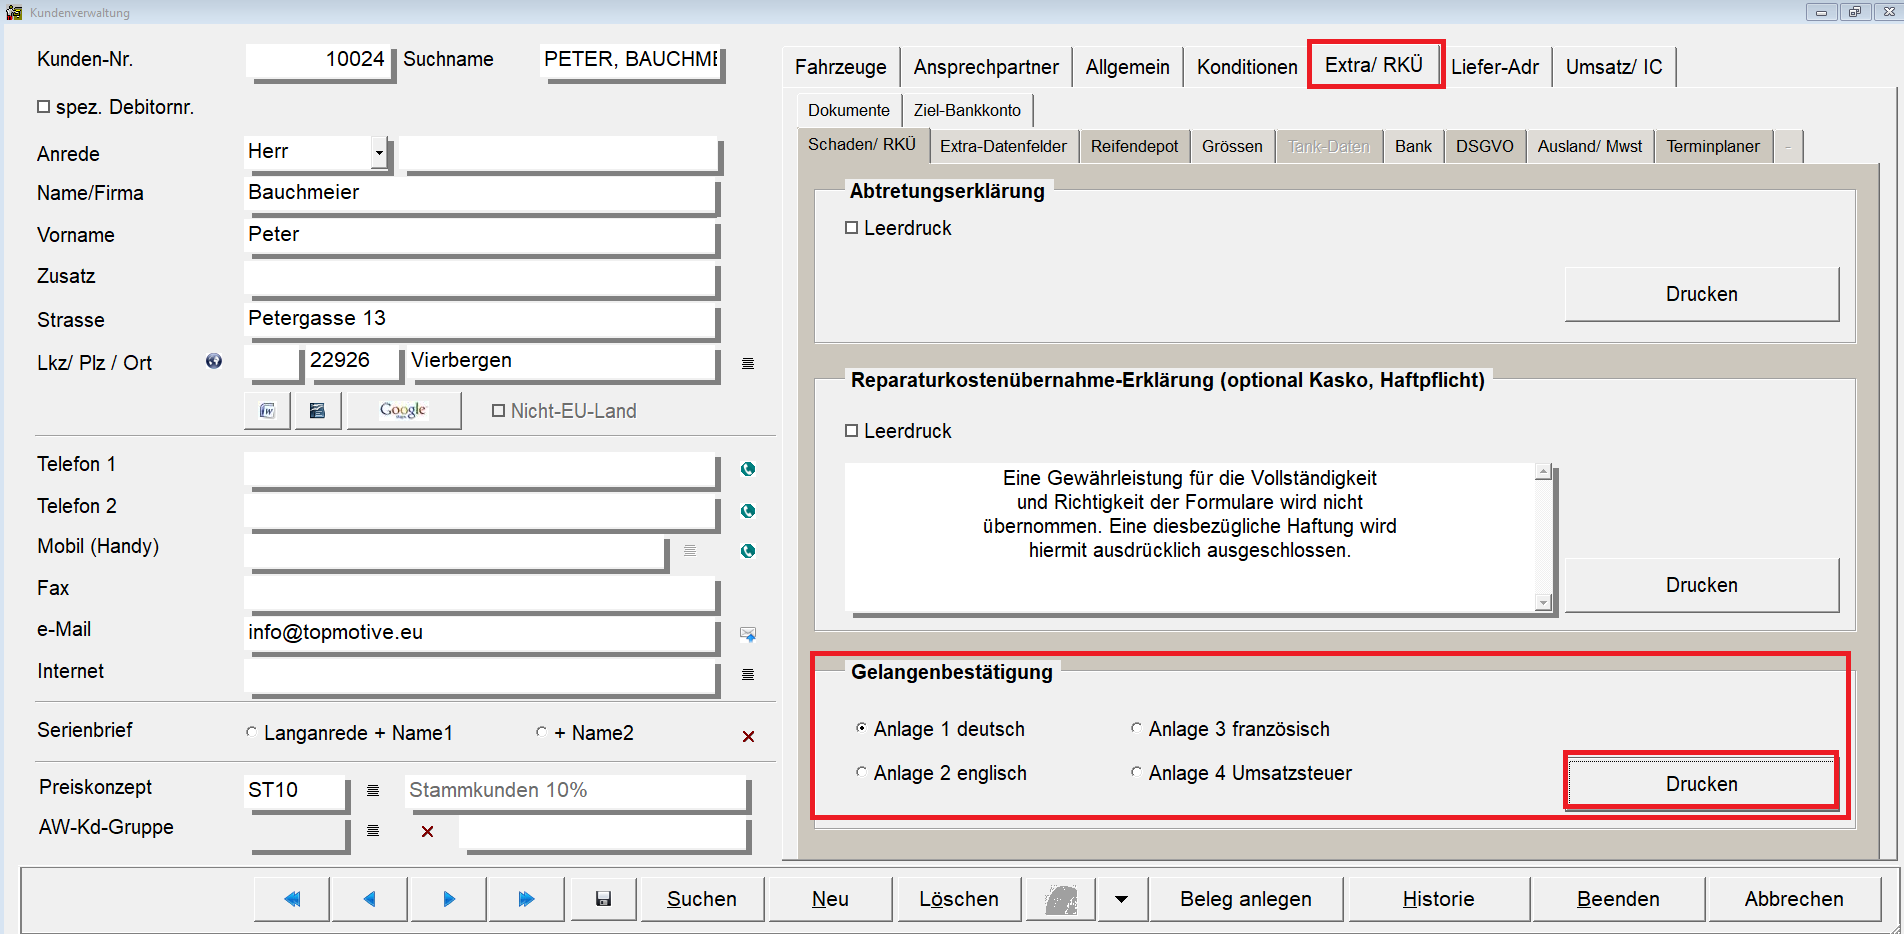The width and height of the screenshot is (1904, 934).
Task: Click Beleg anlegen
Action: 1245,899
